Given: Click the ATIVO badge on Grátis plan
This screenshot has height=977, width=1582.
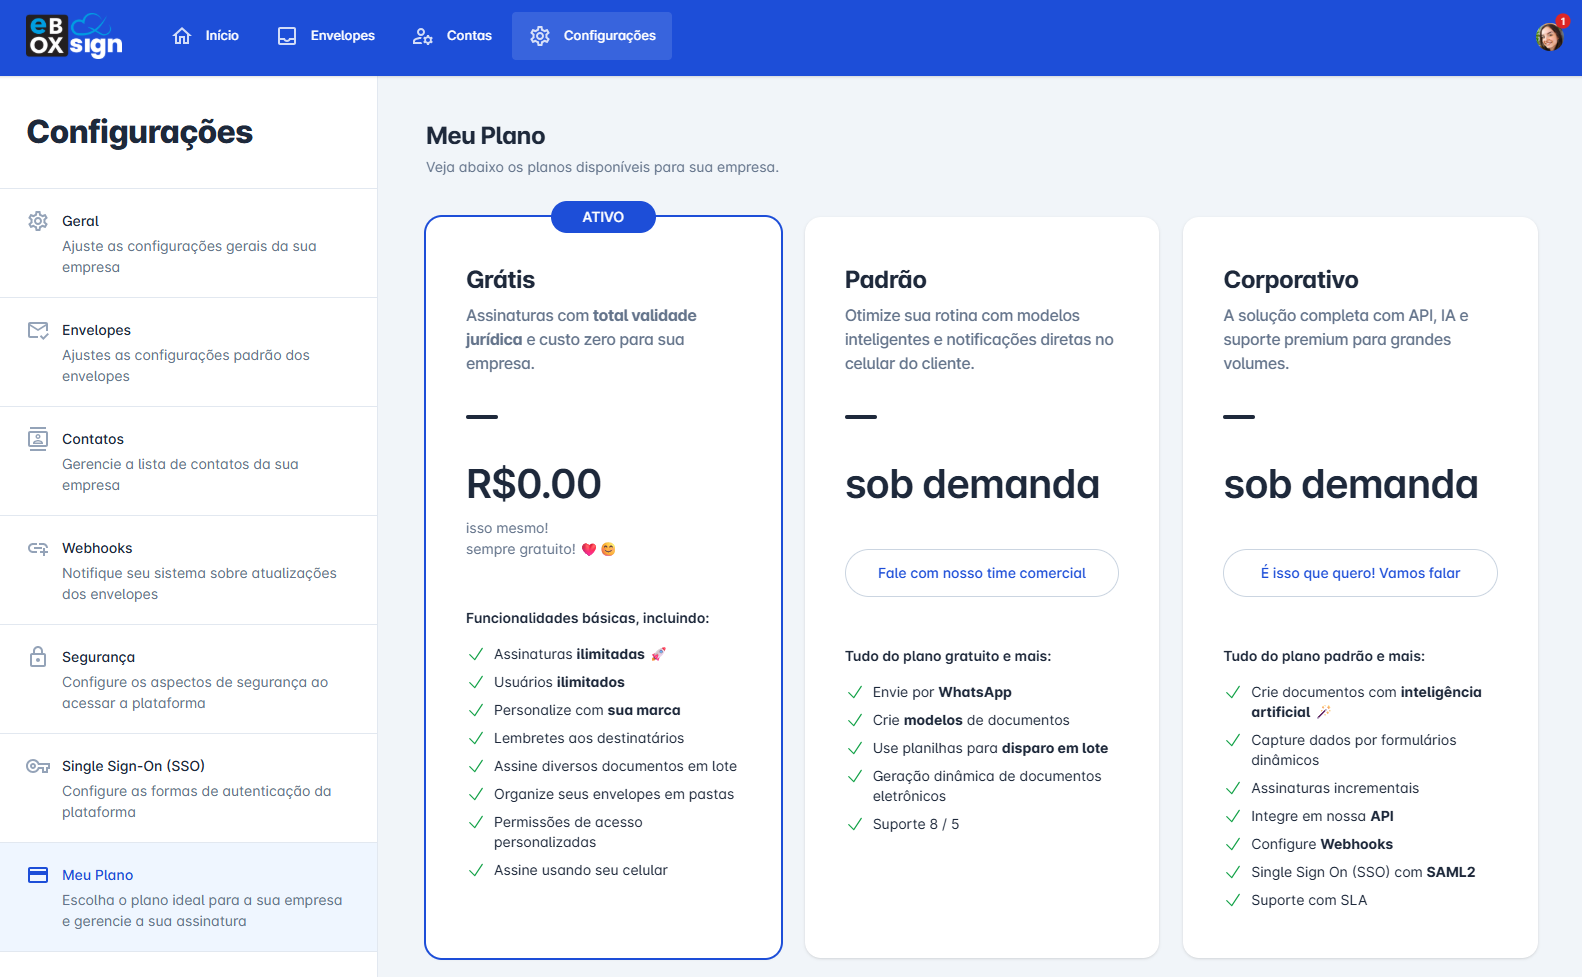Looking at the screenshot, I should pyautogui.click(x=603, y=217).
